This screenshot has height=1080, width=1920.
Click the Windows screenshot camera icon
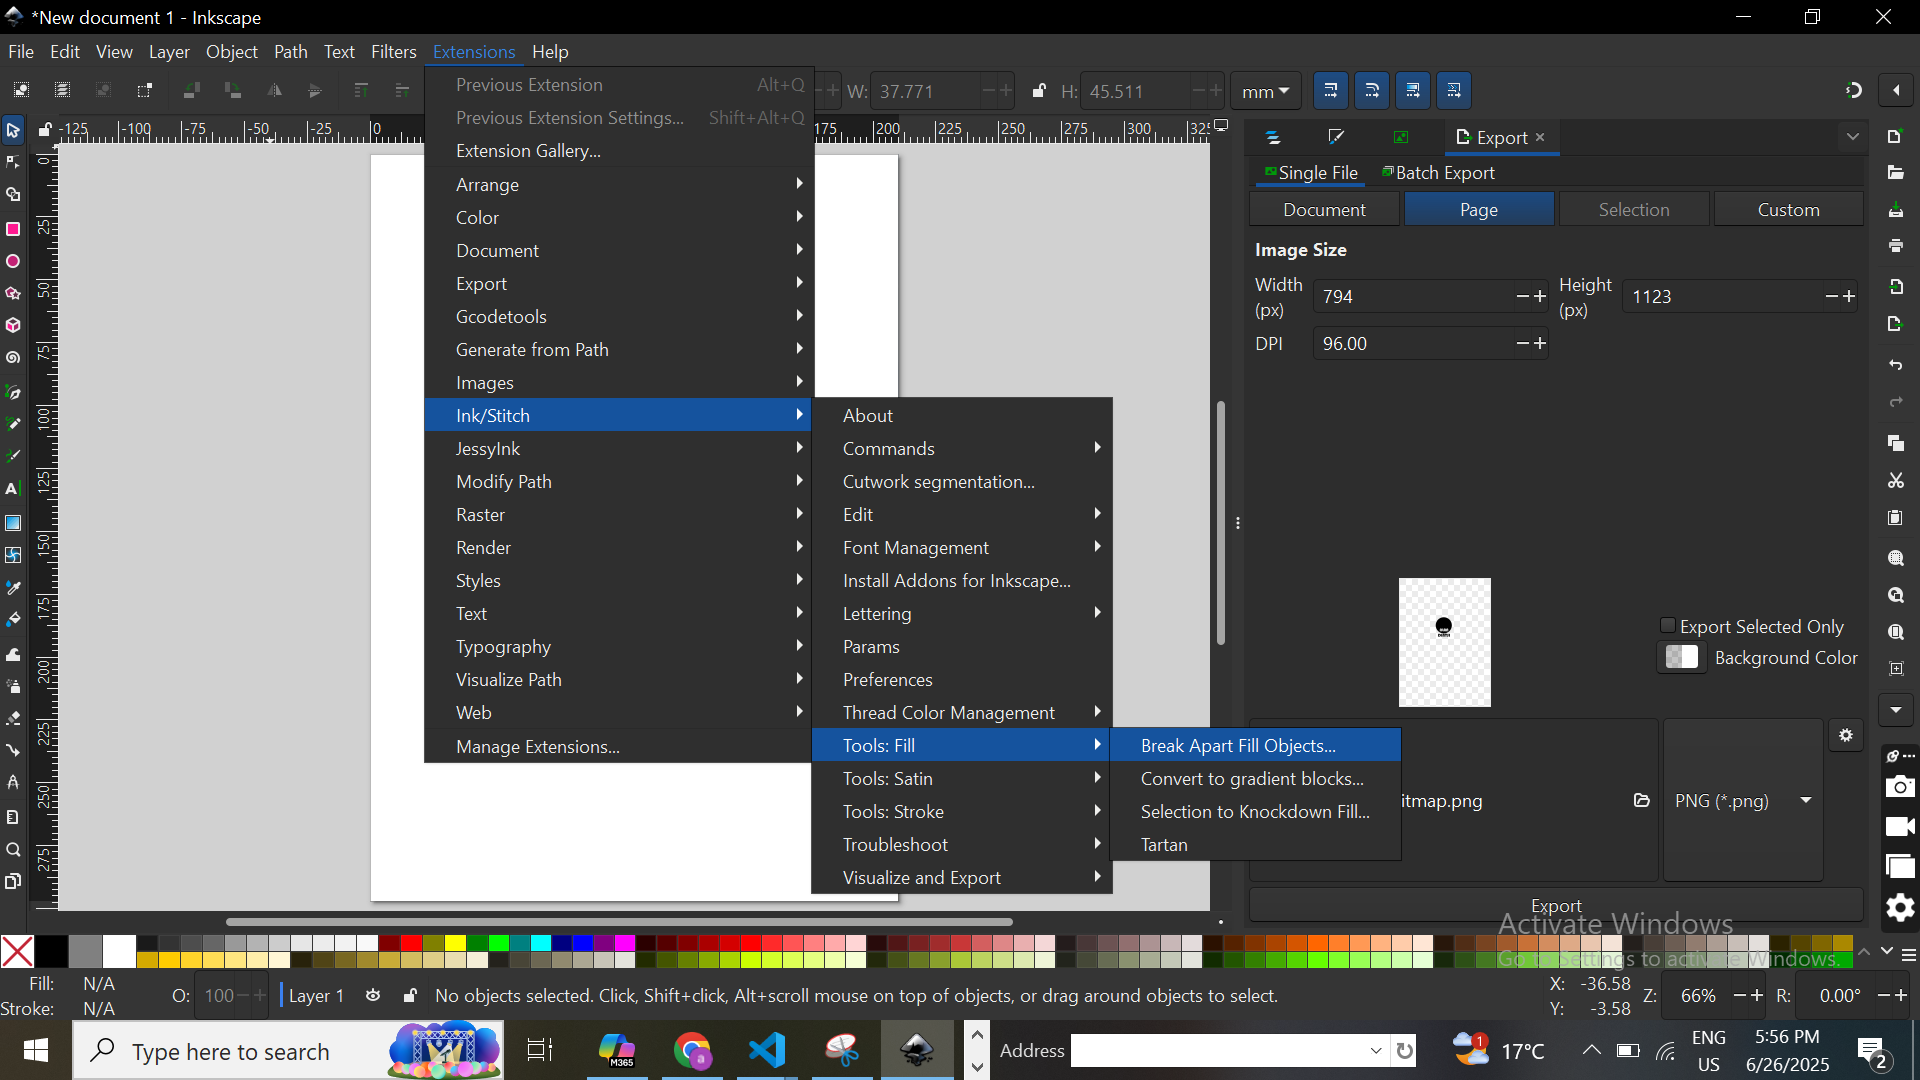point(1900,788)
